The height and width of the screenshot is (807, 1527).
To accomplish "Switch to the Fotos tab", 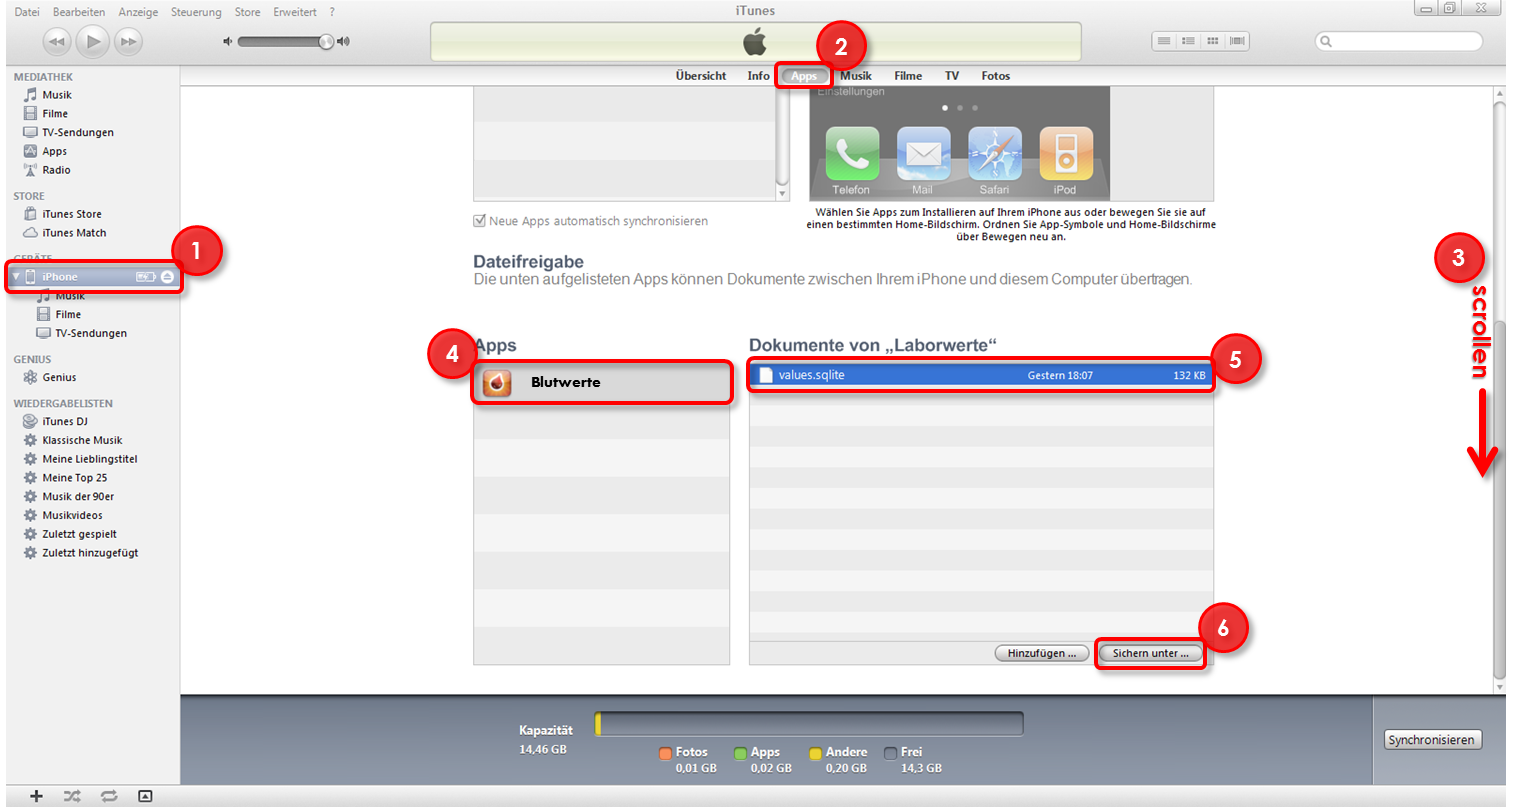I will (996, 76).
